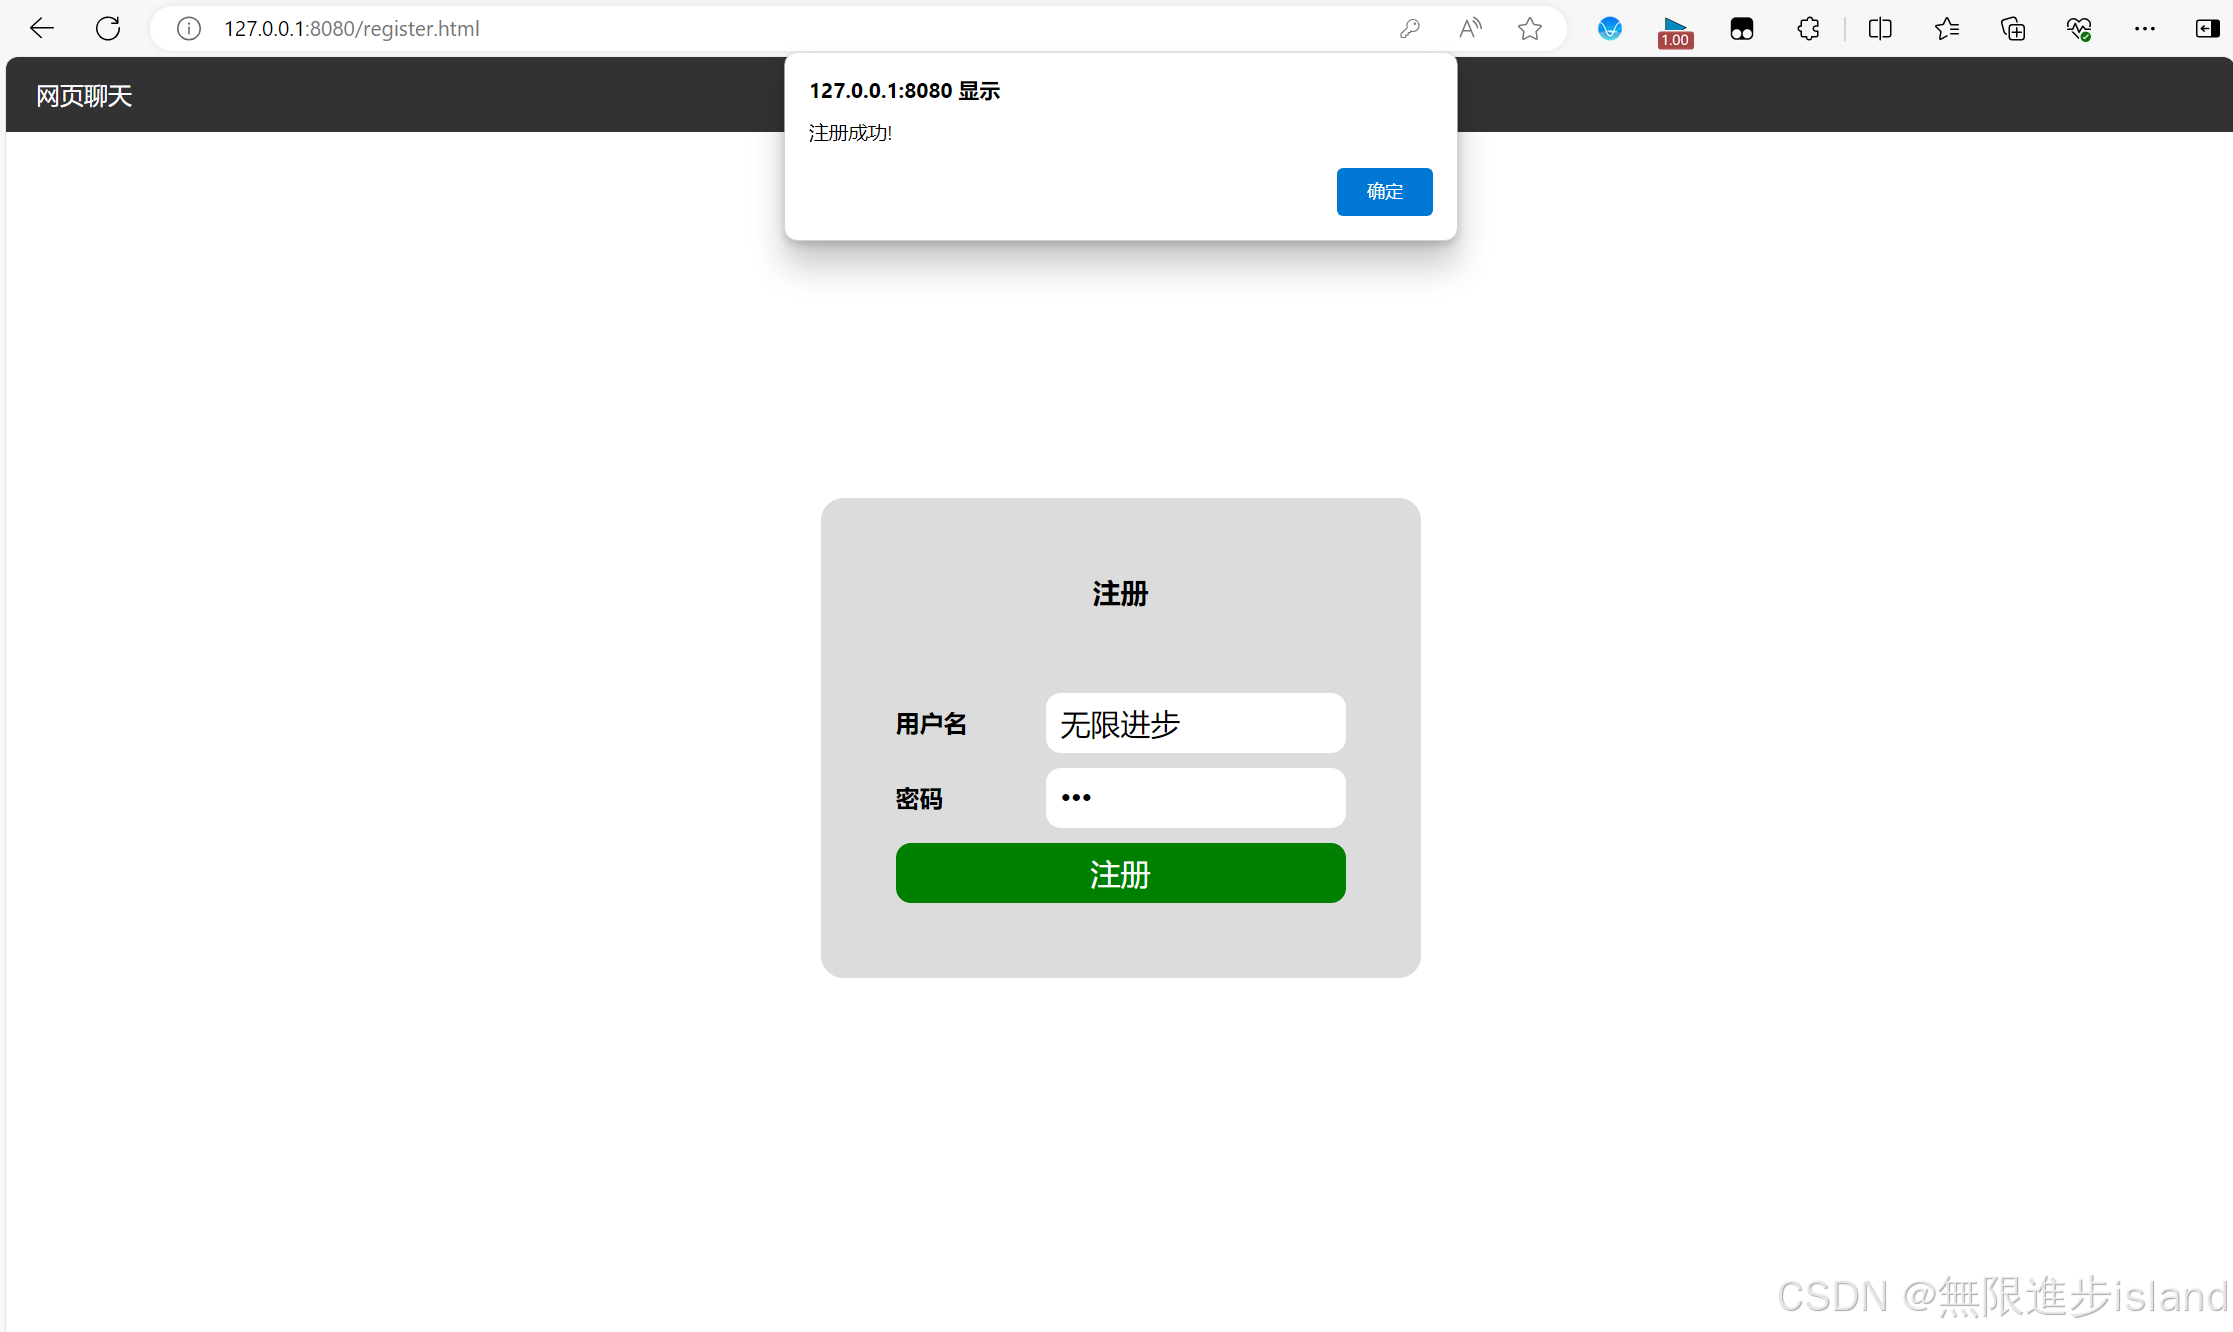
Task: Click the 注册 heading above the form
Action: tap(1120, 594)
